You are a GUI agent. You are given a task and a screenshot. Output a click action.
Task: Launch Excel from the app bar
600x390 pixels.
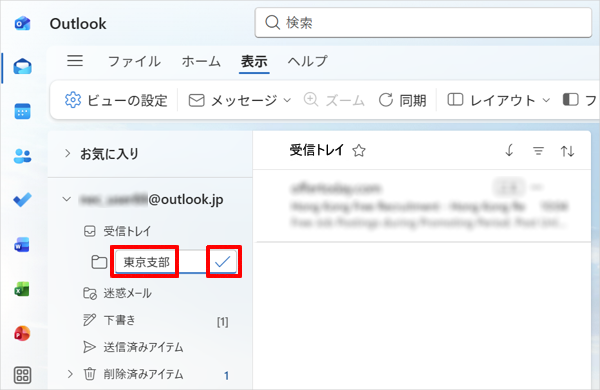point(22,289)
